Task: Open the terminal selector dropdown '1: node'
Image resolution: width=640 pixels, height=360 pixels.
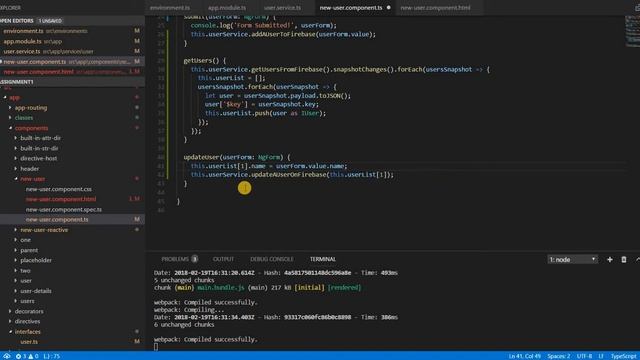Action: (572, 260)
